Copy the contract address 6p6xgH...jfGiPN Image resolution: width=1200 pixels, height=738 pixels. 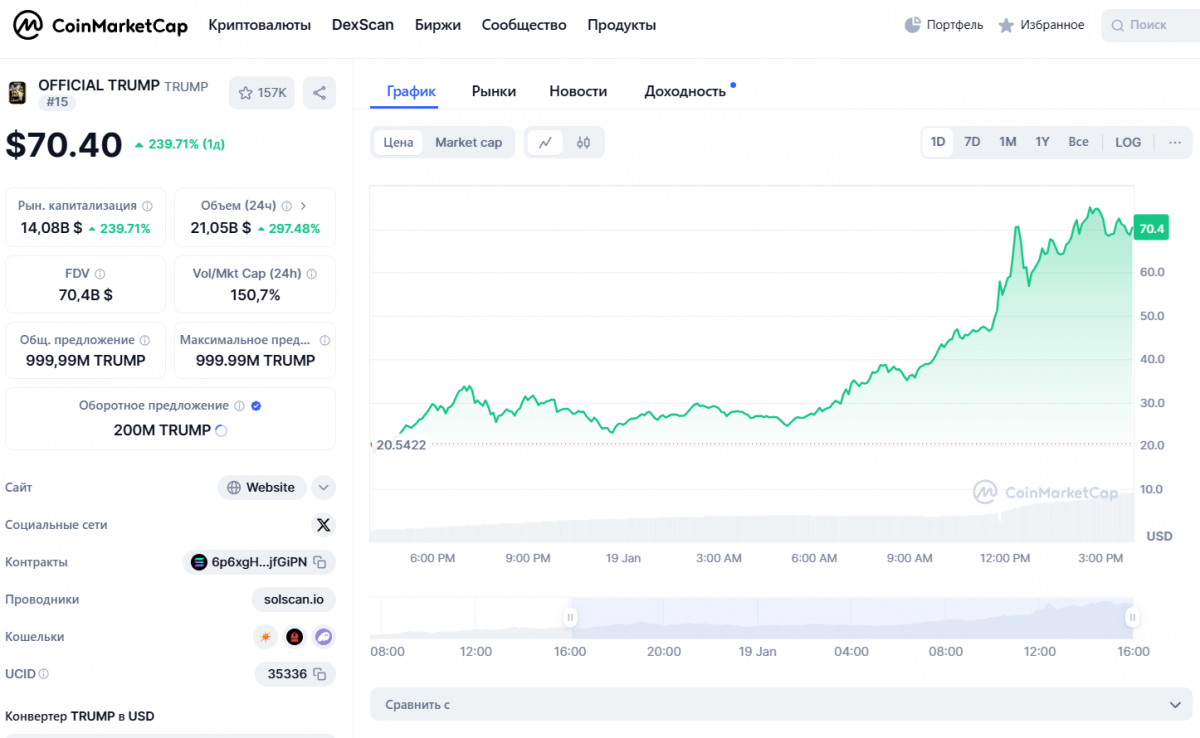pyautogui.click(x=320, y=562)
